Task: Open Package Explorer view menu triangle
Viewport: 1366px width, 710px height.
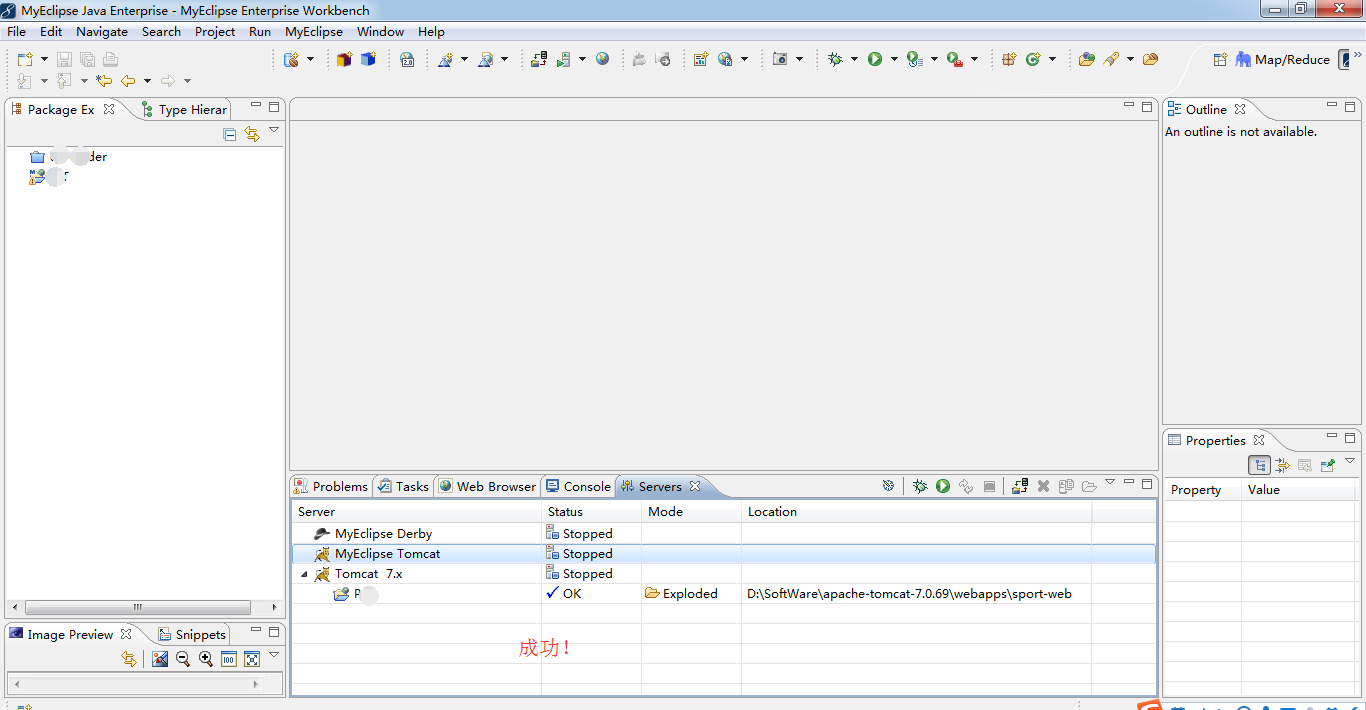Action: coord(274,130)
